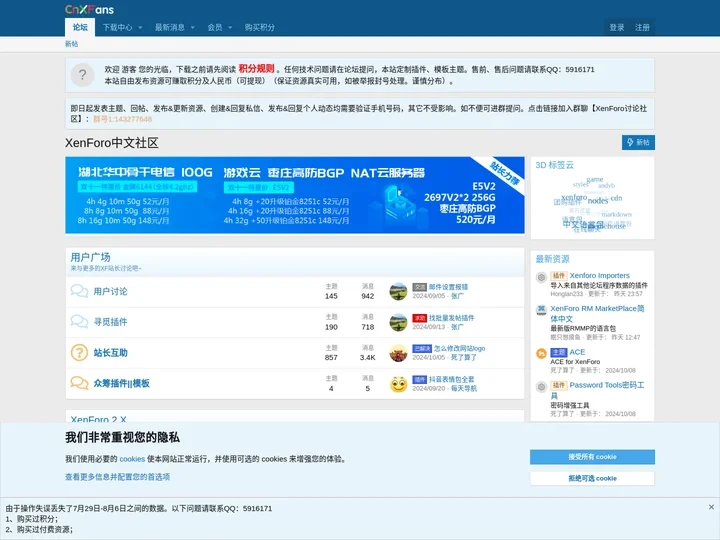The height and width of the screenshot is (540, 720).
Task: Open the 寻觅插件 forum
Action: (110, 322)
